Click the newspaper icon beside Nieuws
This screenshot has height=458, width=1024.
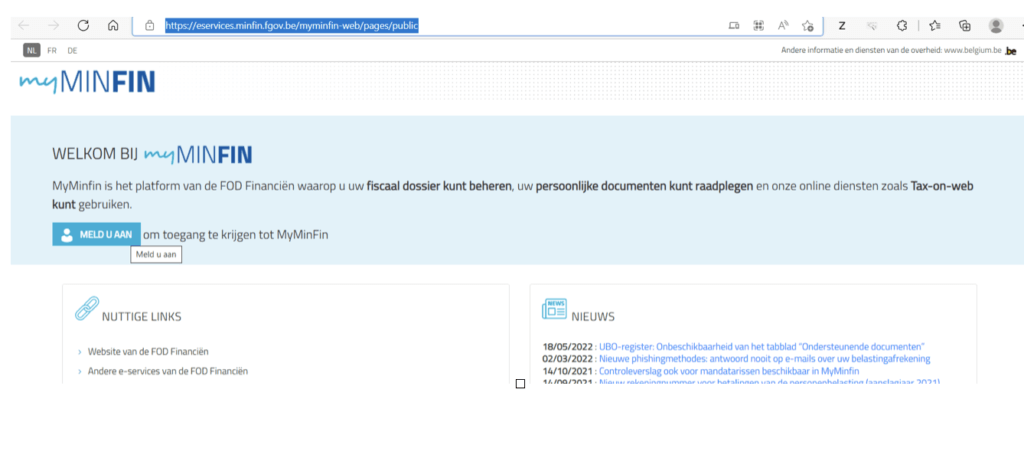tap(554, 309)
